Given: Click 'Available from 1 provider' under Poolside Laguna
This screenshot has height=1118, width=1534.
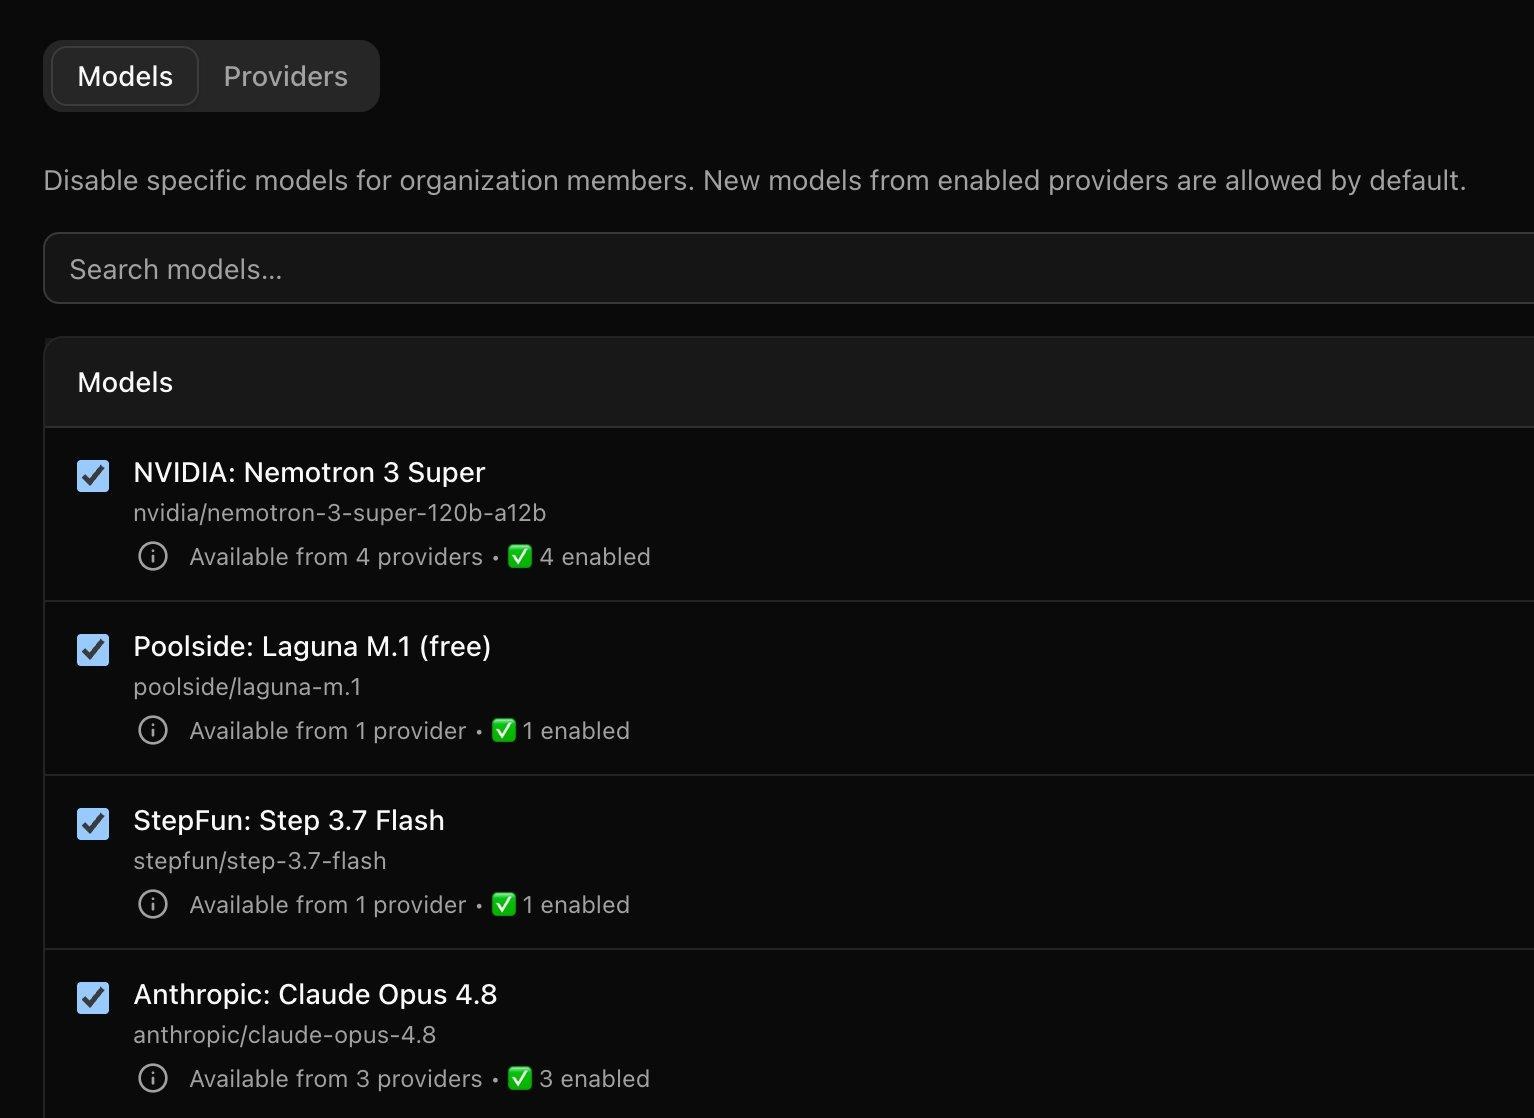Looking at the screenshot, I should (x=328, y=730).
